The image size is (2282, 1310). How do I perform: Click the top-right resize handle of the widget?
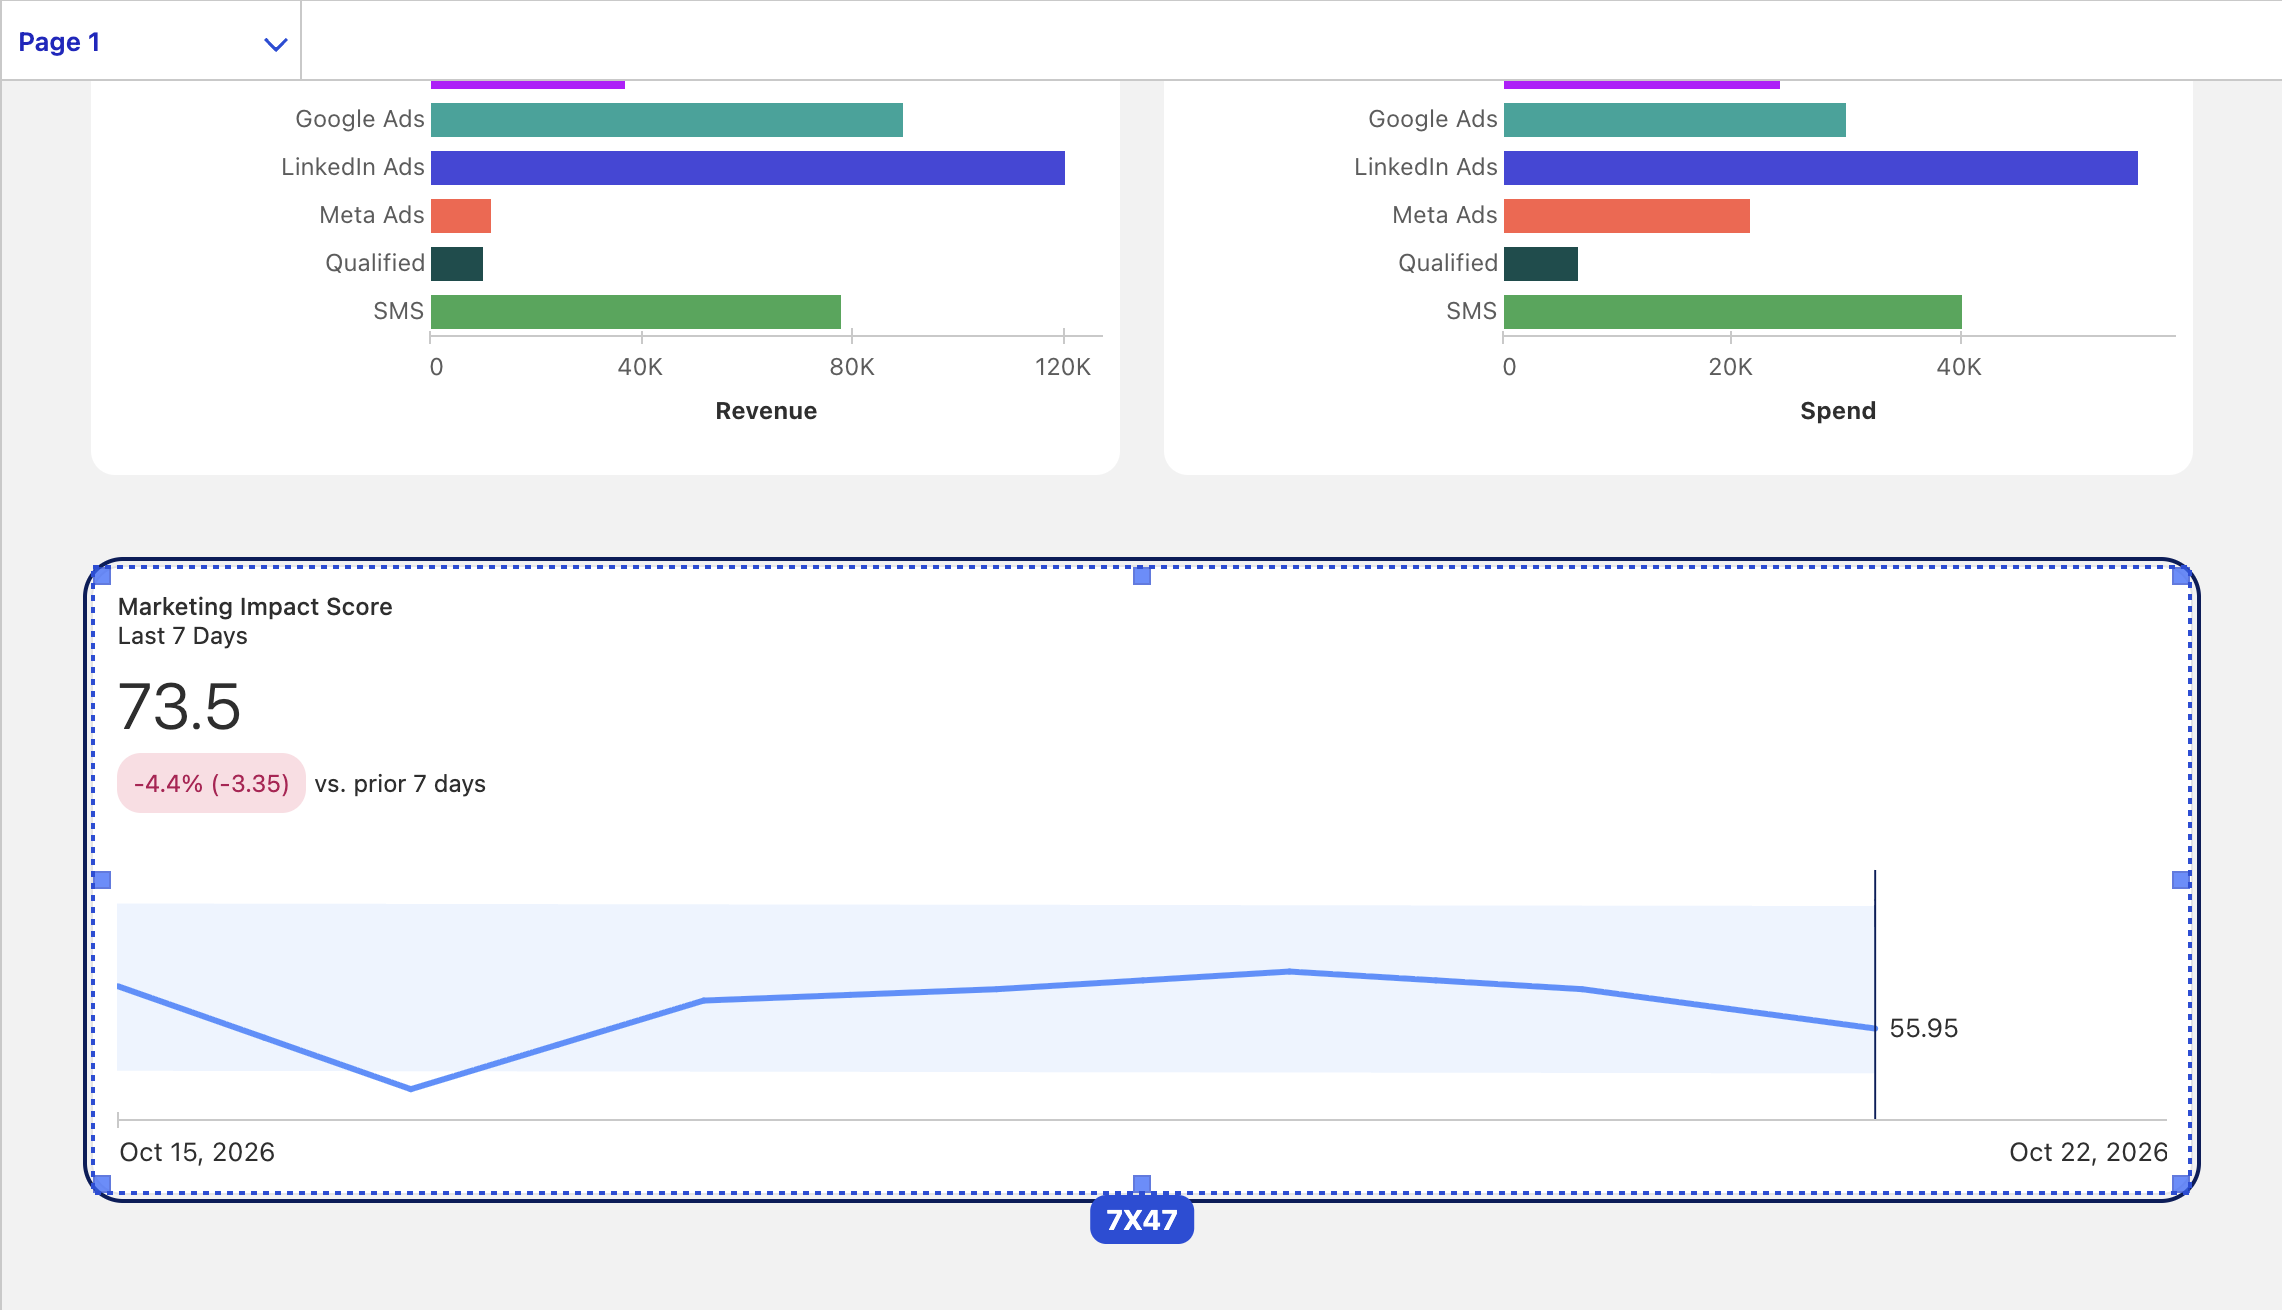click(2181, 576)
